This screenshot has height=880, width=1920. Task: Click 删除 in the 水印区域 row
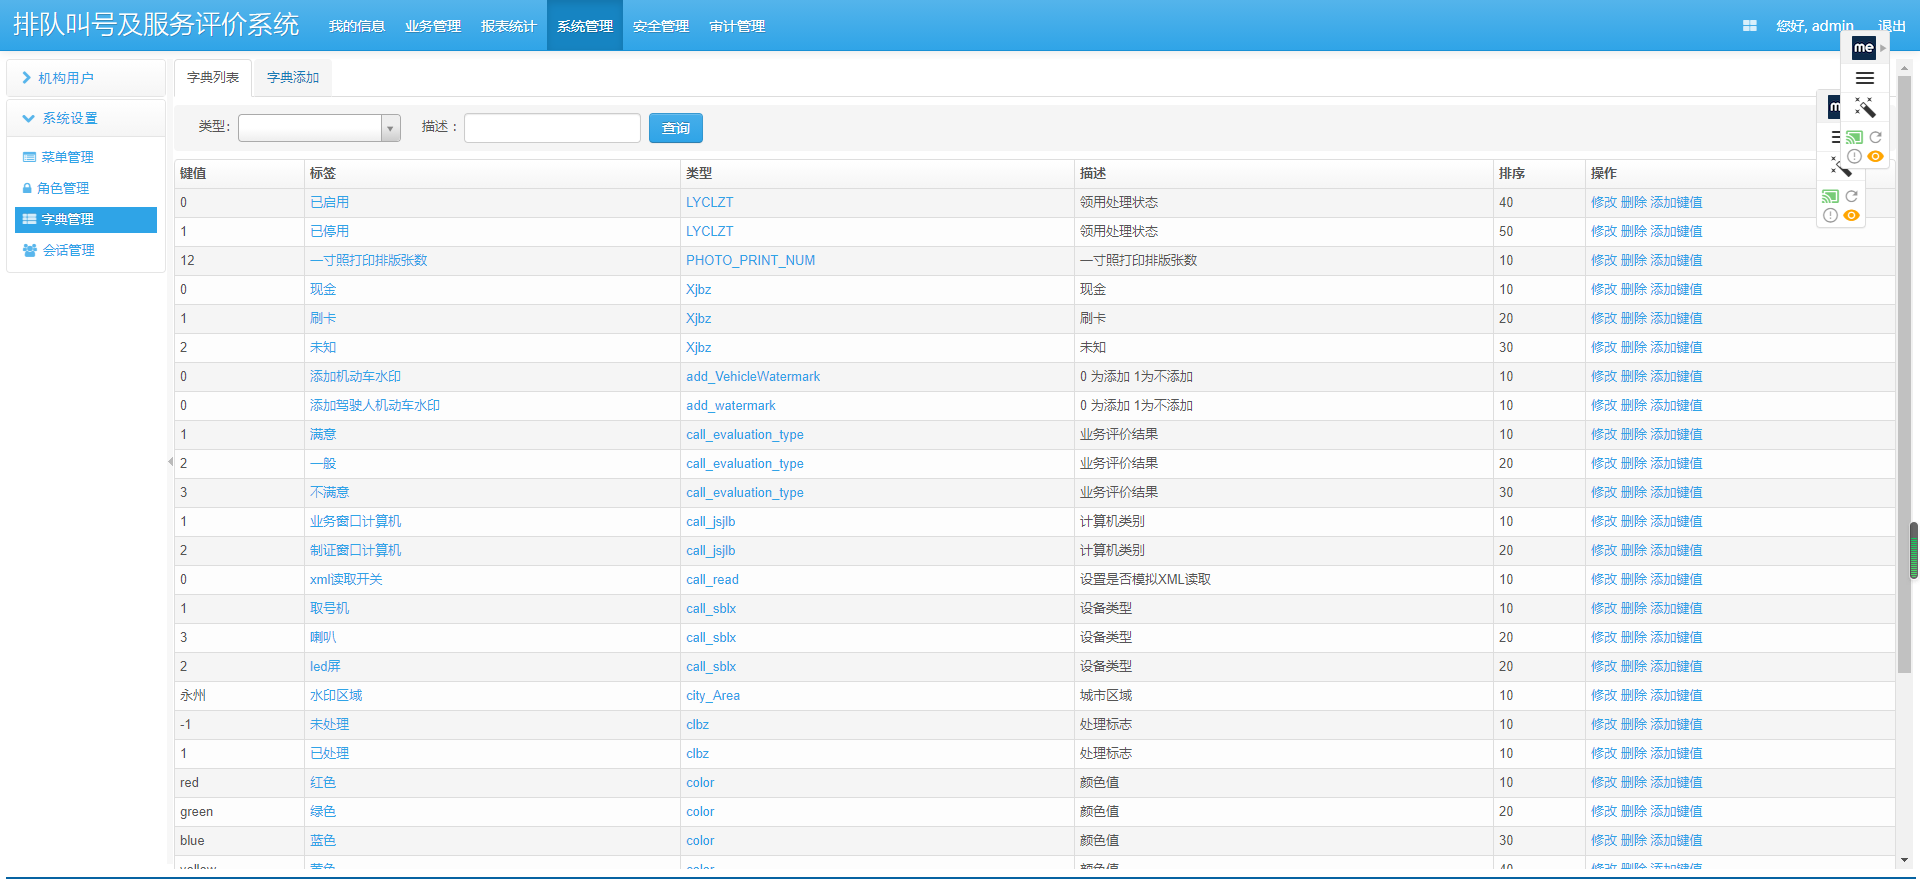(x=1634, y=695)
